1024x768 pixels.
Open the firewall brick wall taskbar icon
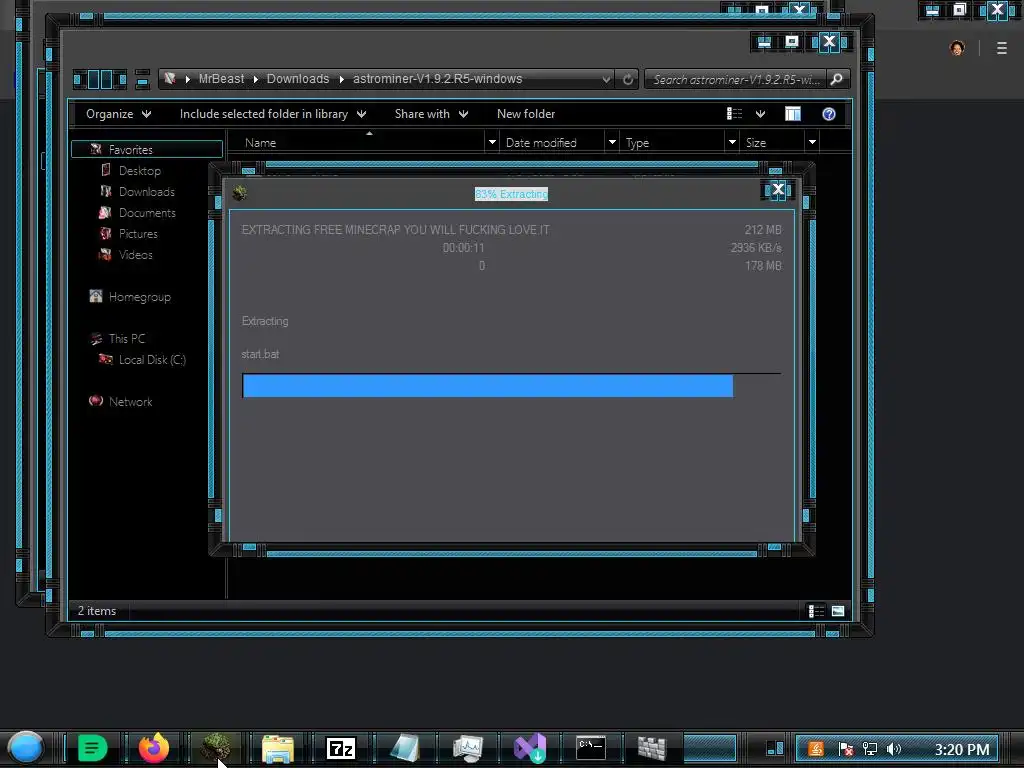click(x=652, y=748)
